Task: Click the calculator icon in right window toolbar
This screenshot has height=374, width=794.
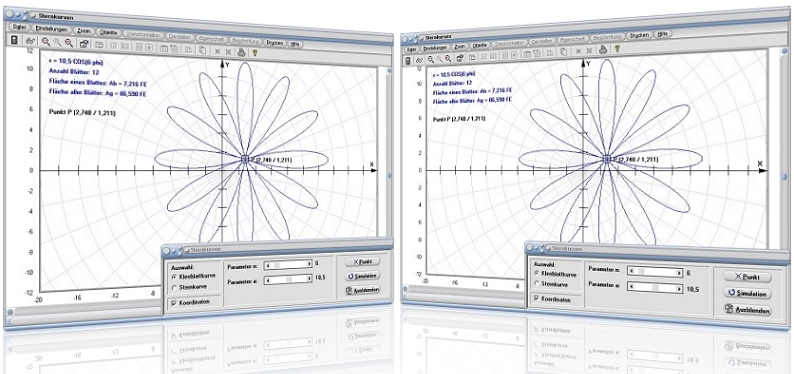Action: [x=408, y=61]
